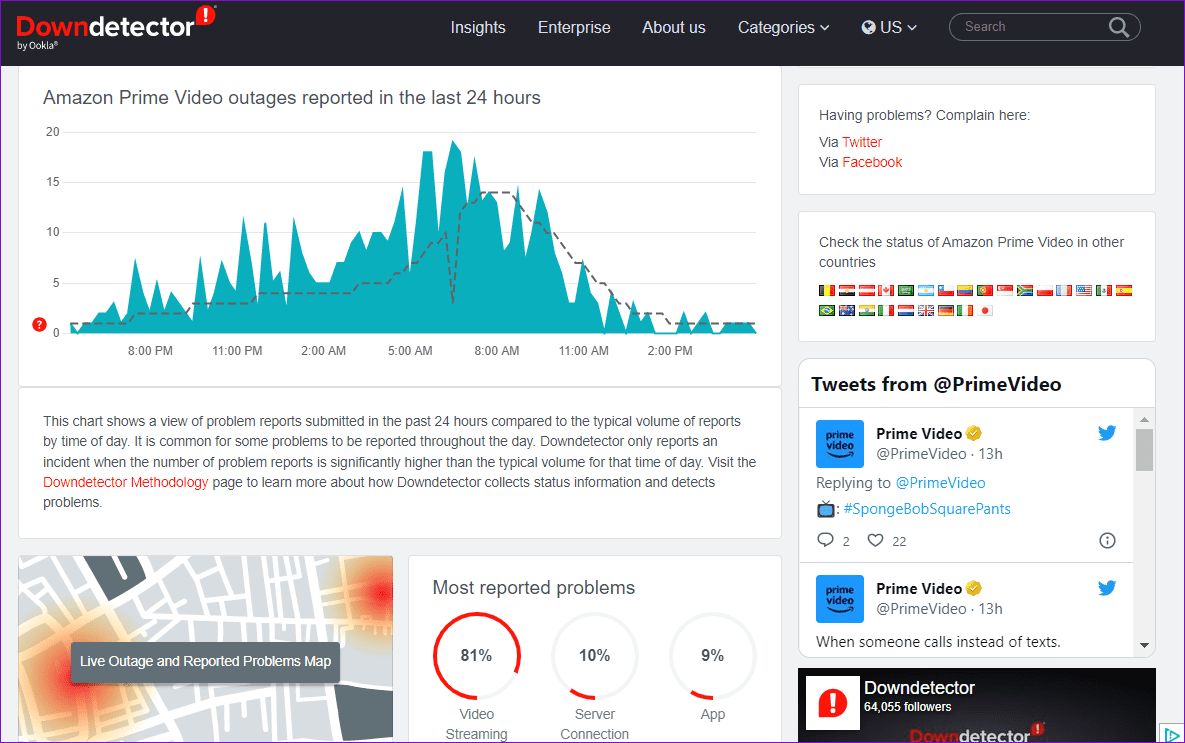Open the #SpongeBobSquarePants hashtag link
1185x743 pixels.
[x=927, y=509]
